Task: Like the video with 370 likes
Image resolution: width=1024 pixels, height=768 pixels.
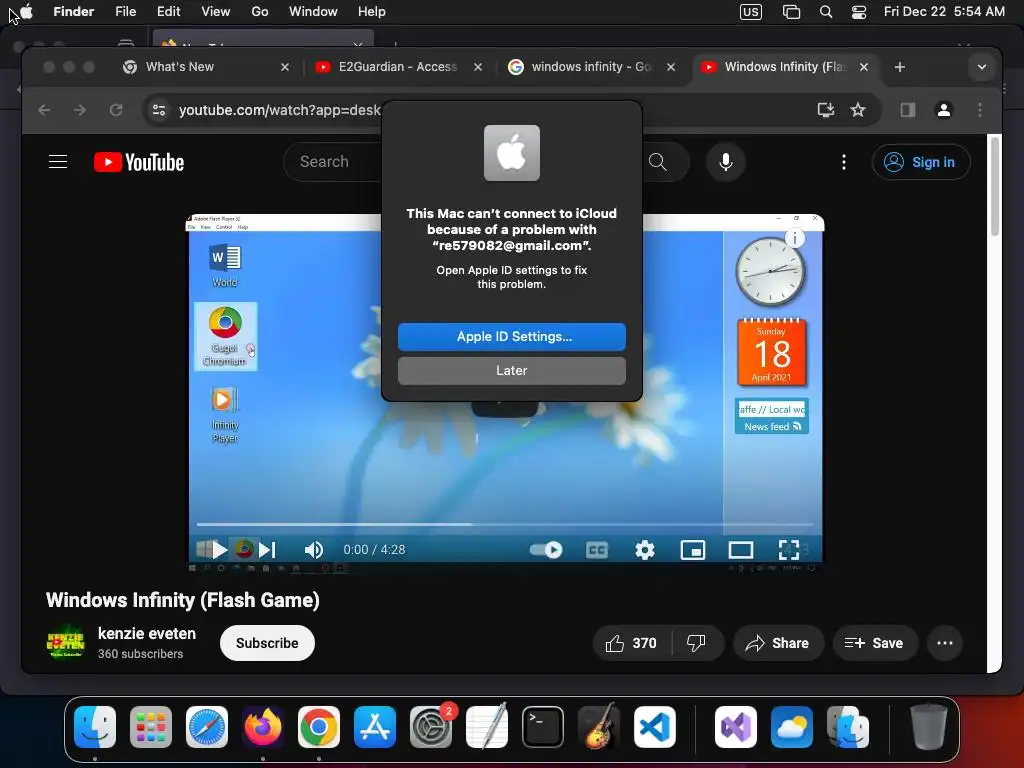Action: point(630,643)
